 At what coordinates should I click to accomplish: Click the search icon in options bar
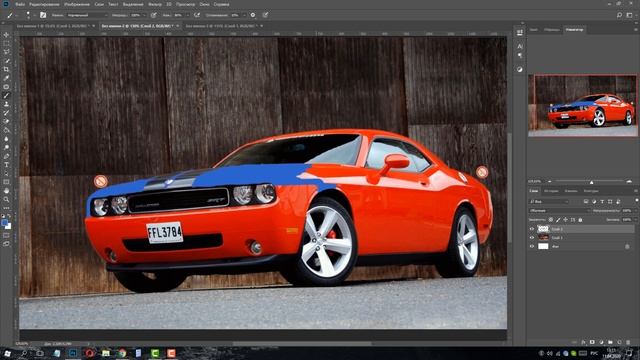click(619, 15)
